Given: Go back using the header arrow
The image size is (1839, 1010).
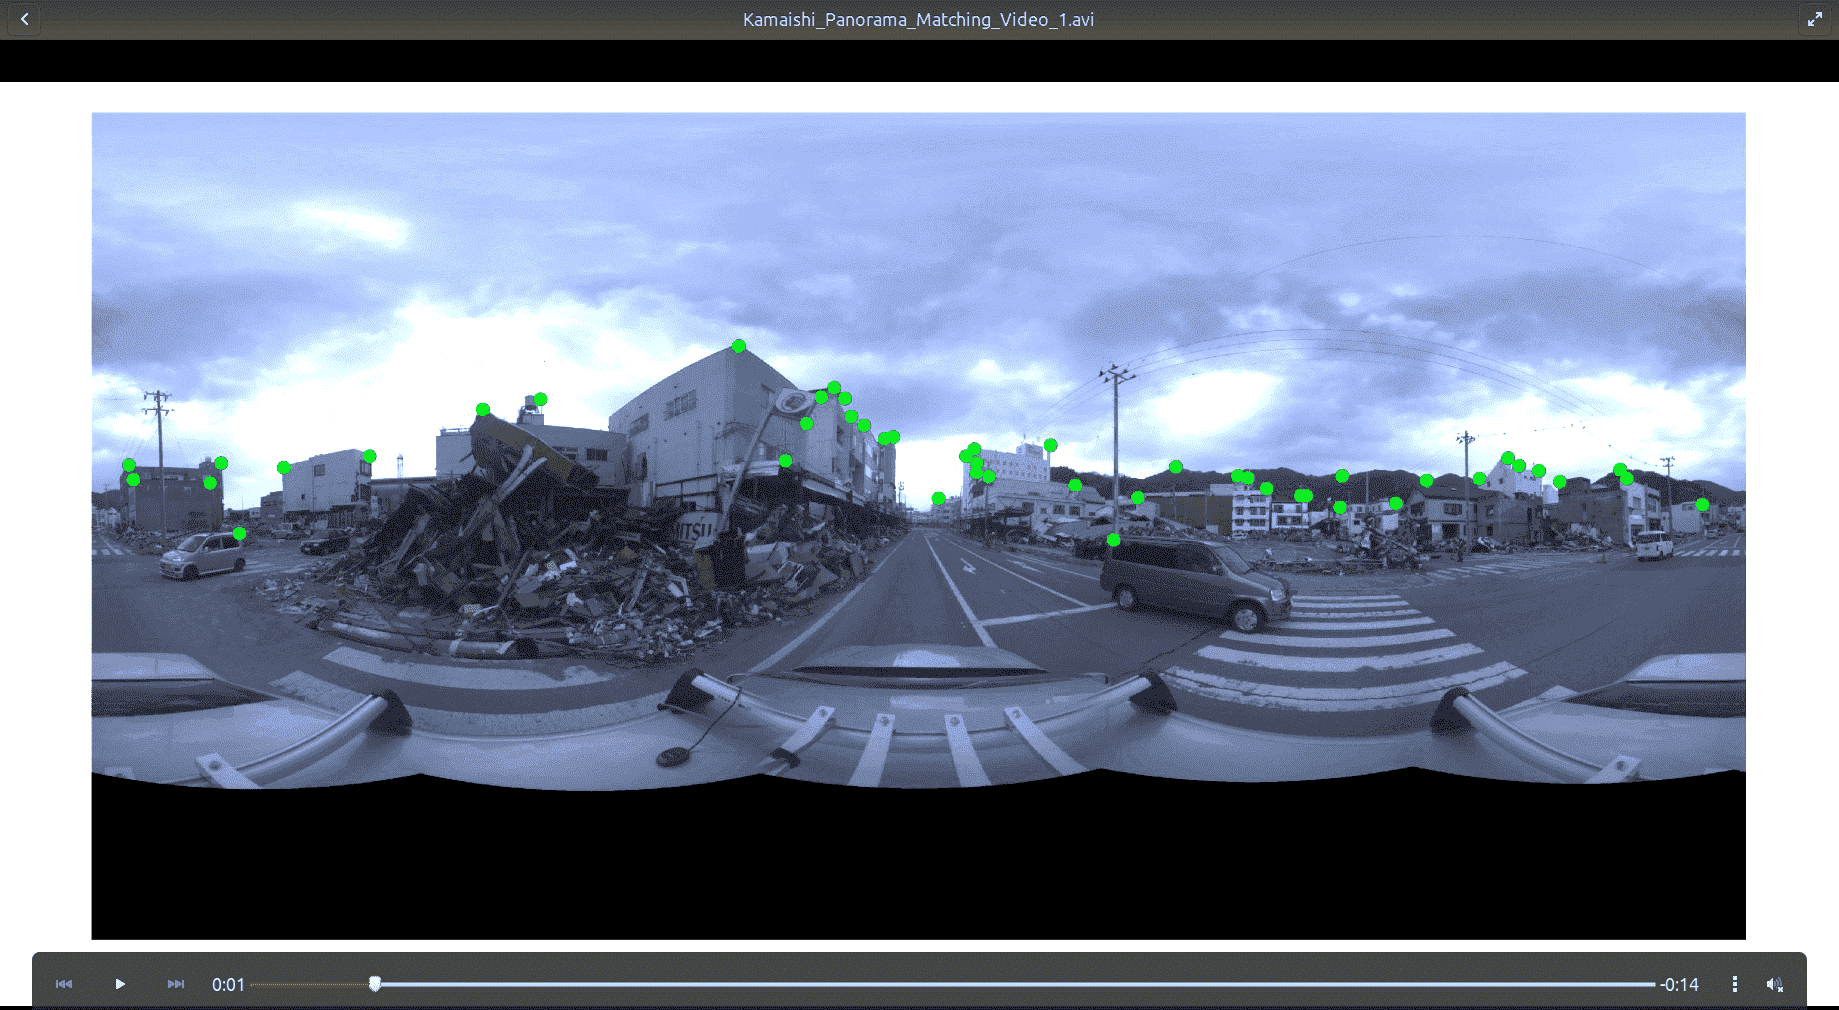Looking at the screenshot, I should pos(24,19).
